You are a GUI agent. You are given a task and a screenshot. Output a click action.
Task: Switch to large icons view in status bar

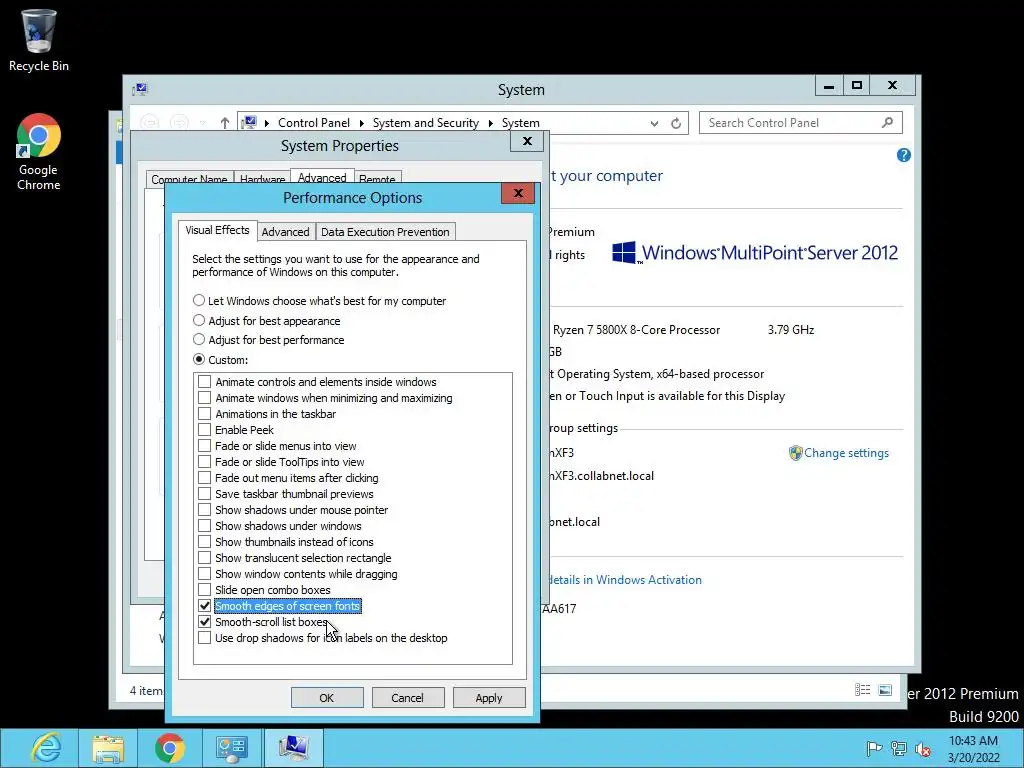click(x=885, y=690)
